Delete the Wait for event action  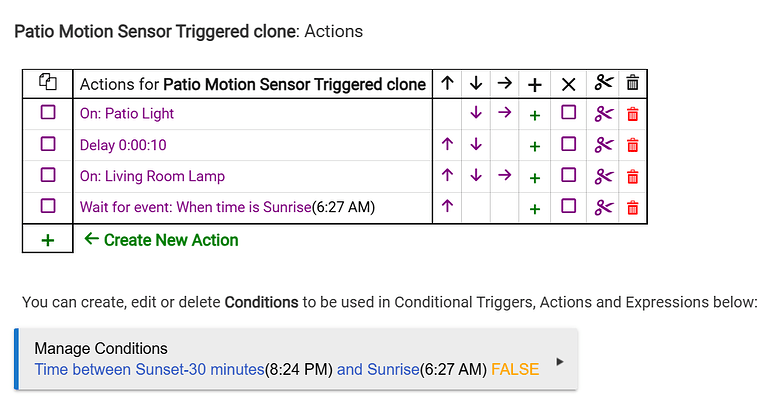click(631, 208)
